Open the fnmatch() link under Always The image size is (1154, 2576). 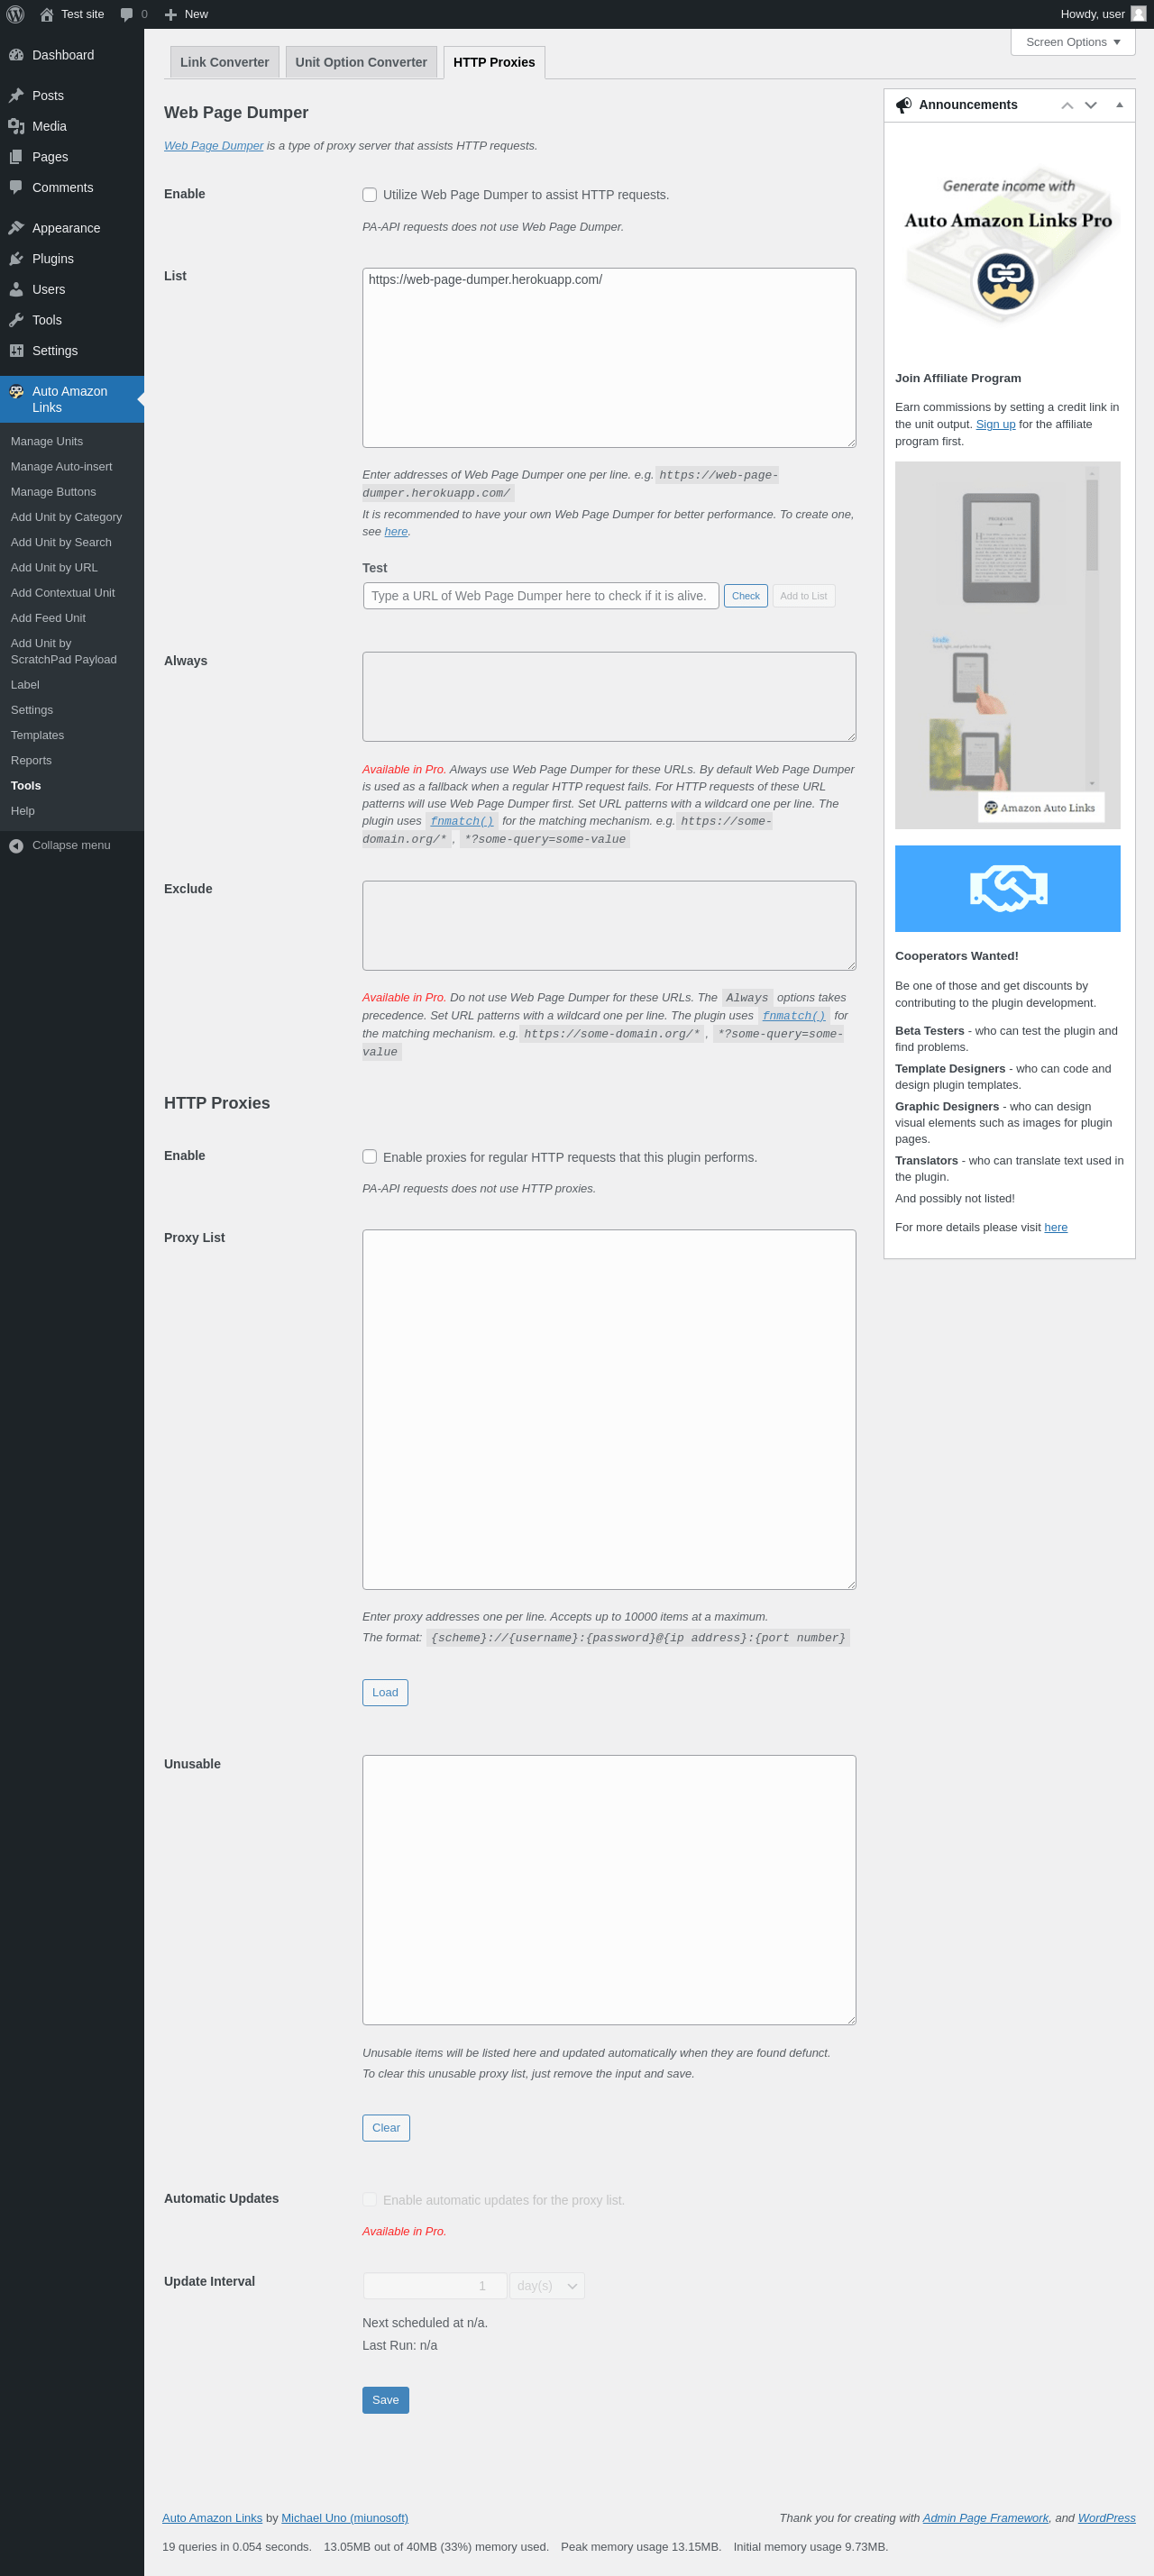tap(461, 821)
